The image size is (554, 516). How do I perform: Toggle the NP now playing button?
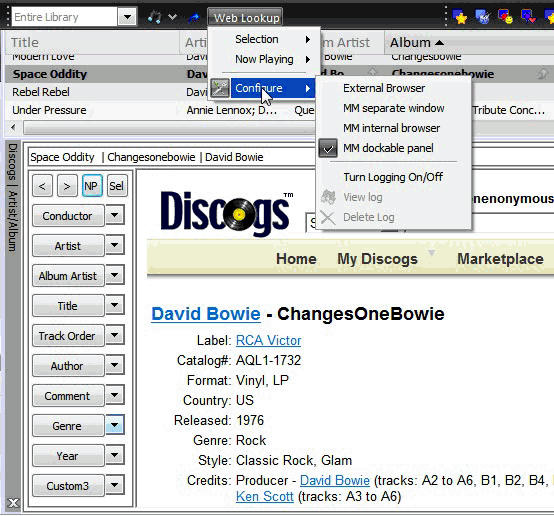92,186
